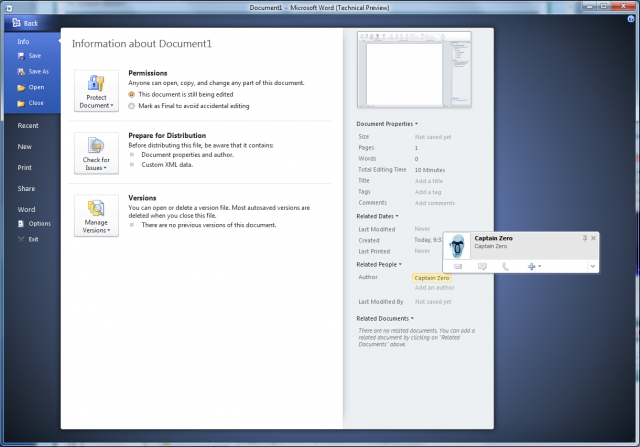Screen dimensions: 640x447
Task: Click Captain Zero's avatar picture
Action: click(457, 246)
